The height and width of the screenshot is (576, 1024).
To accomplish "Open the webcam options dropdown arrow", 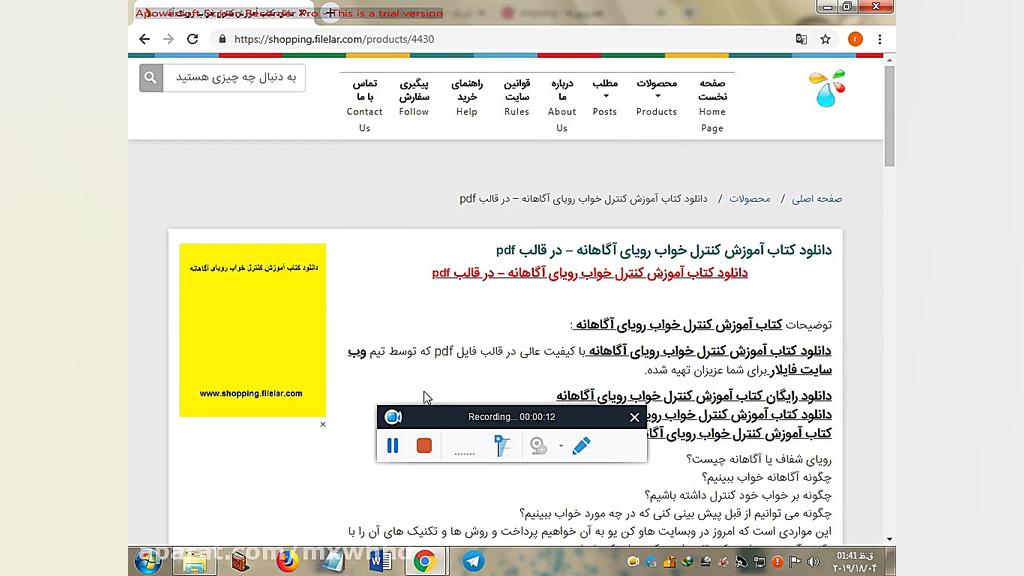I will [559, 444].
